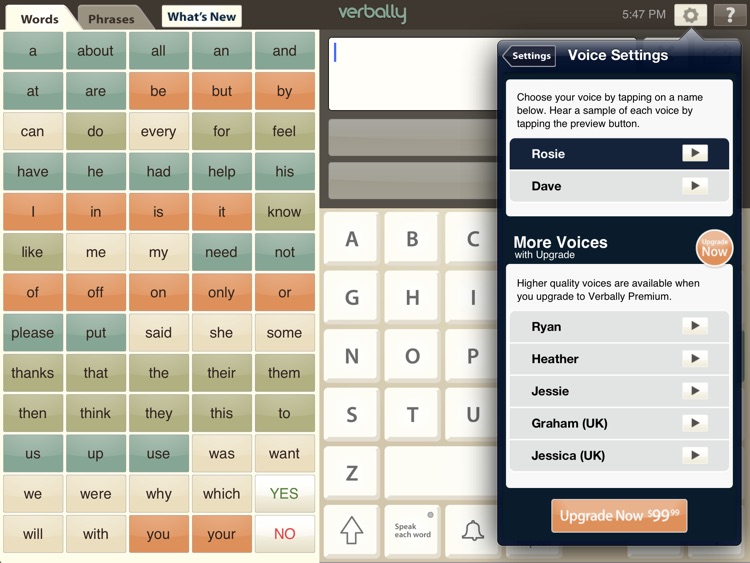Tap into the message text field
The image size is (750, 563).
click(413, 74)
